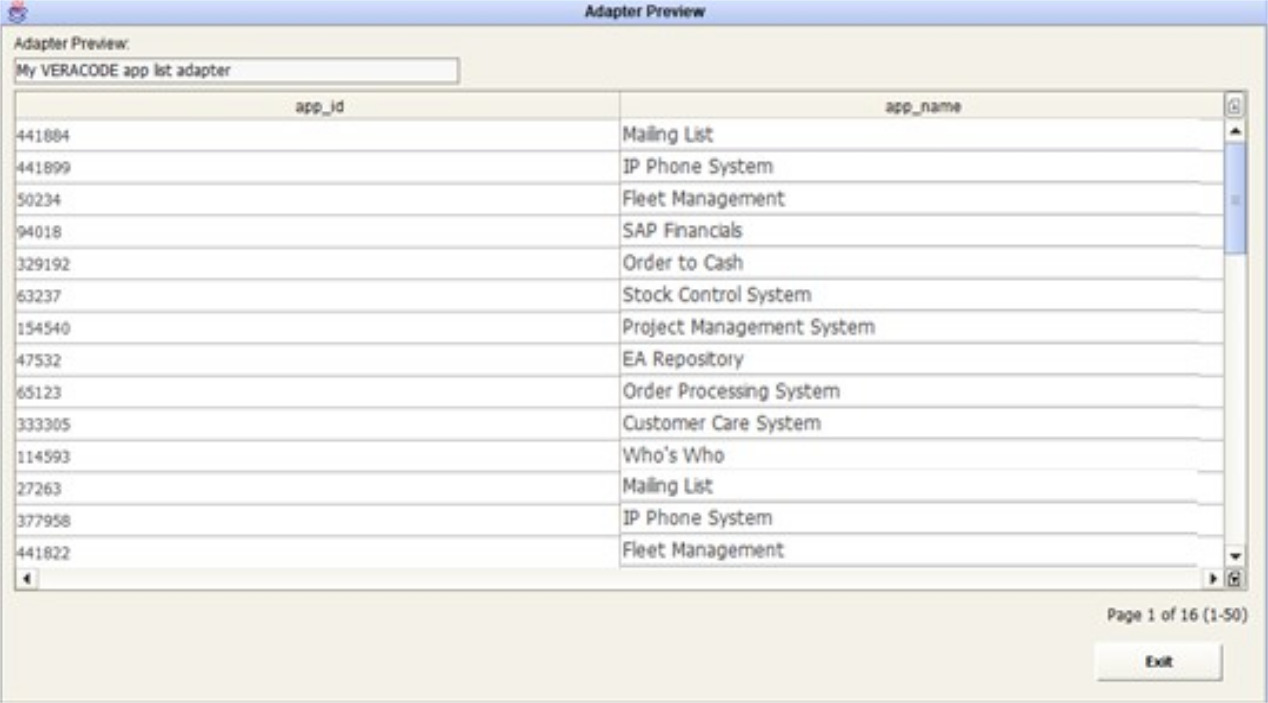
Task: Select the Project Management System cell
Action: click(x=922, y=327)
